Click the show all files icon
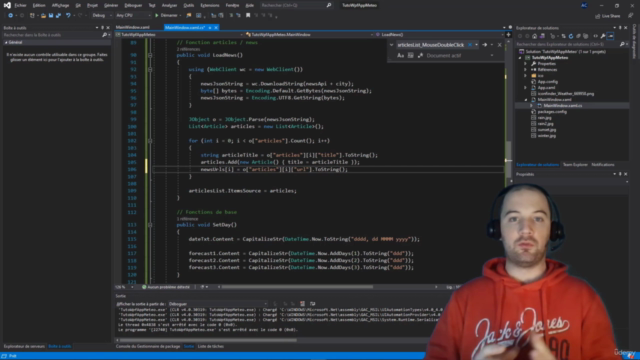 (x=586, y=36)
